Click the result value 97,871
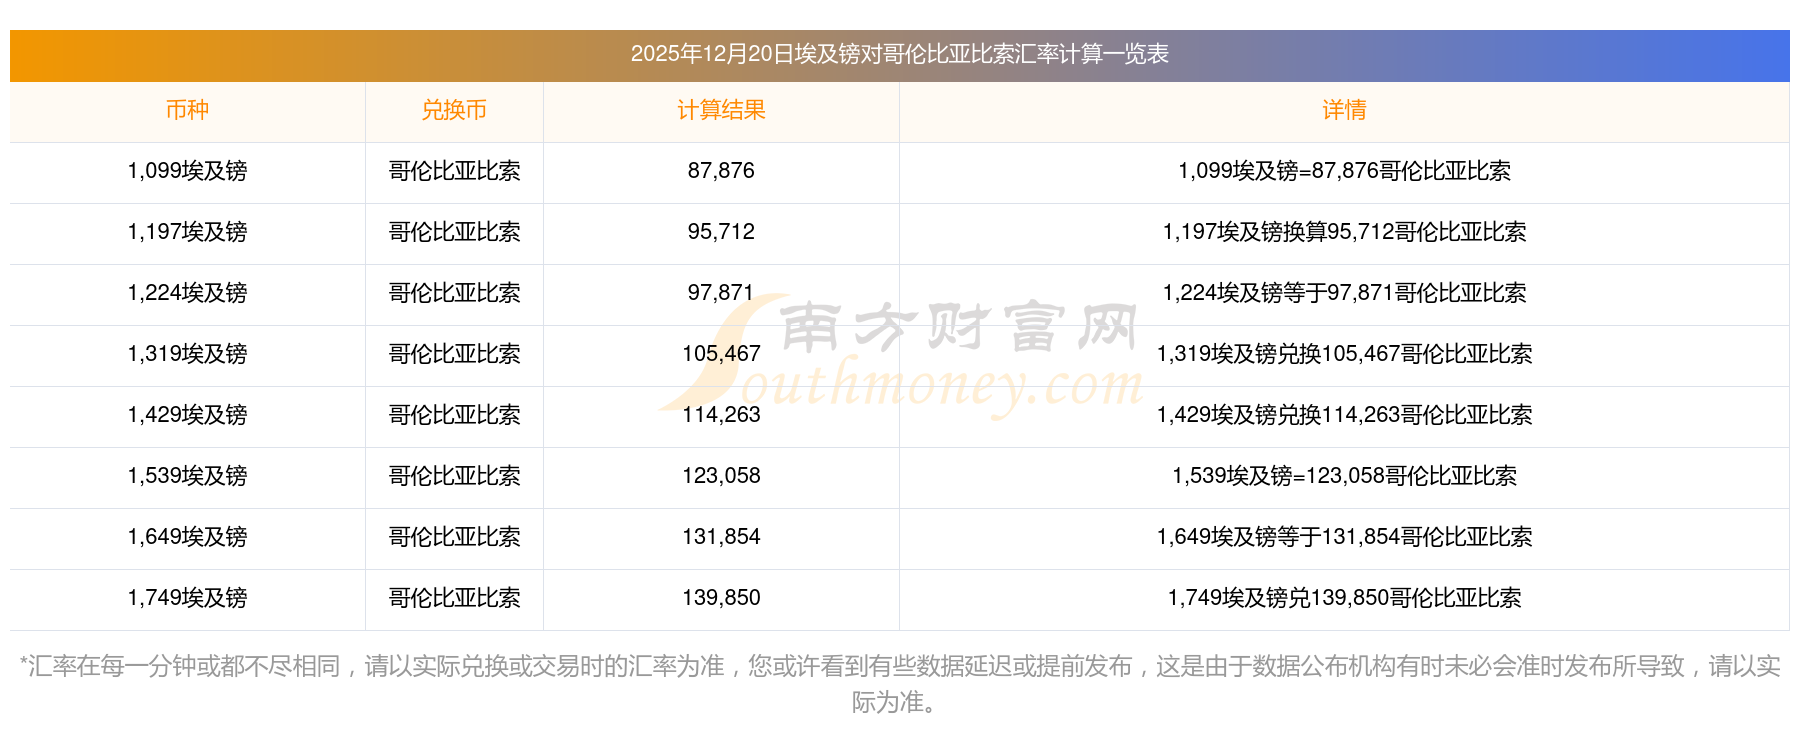This screenshot has width=1800, height=733. tap(721, 293)
